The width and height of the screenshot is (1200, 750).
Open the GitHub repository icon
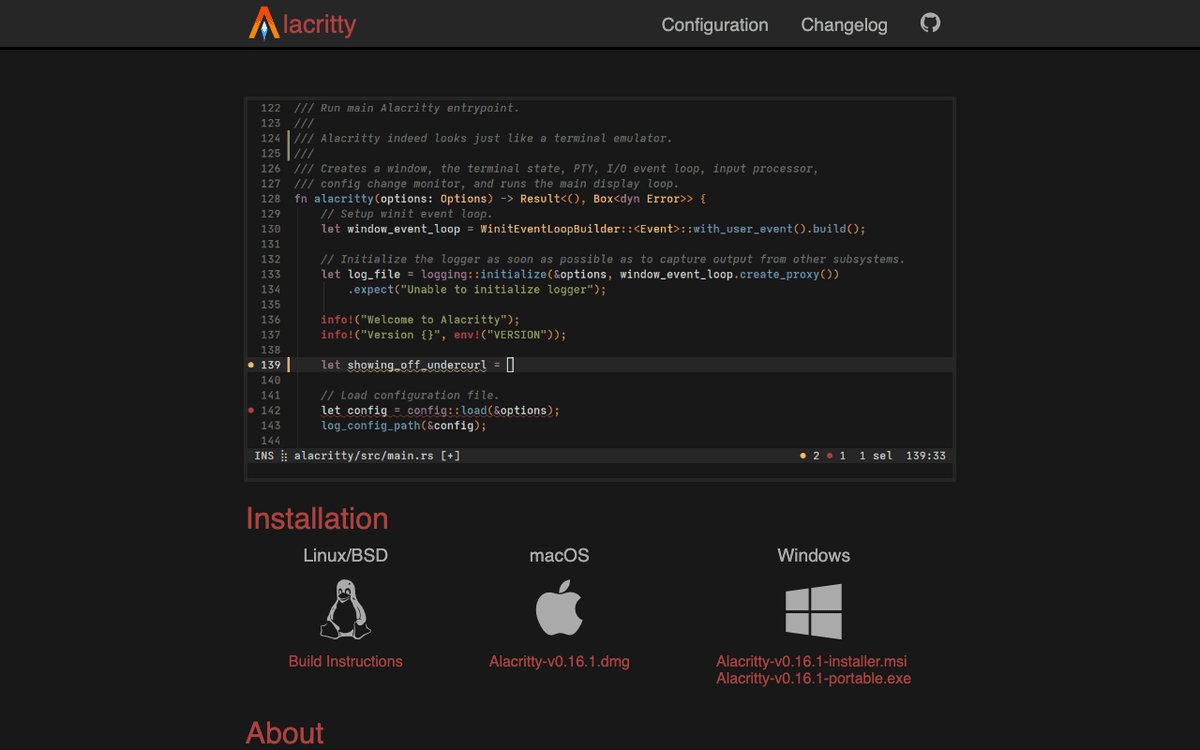coord(930,23)
